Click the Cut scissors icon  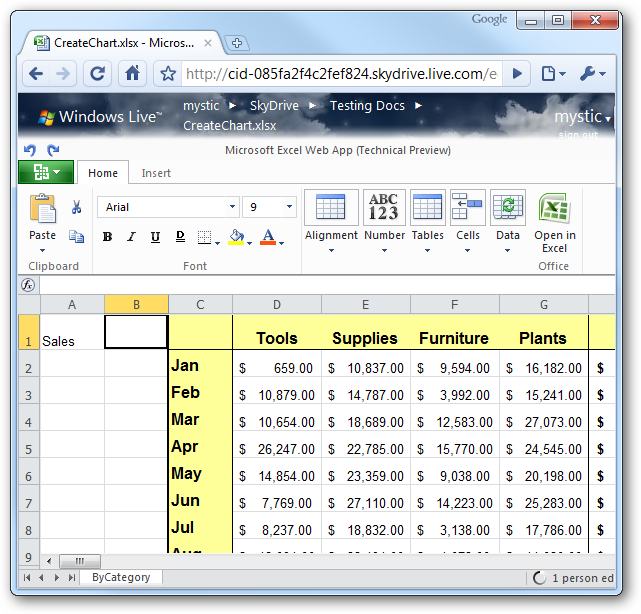coord(76,207)
